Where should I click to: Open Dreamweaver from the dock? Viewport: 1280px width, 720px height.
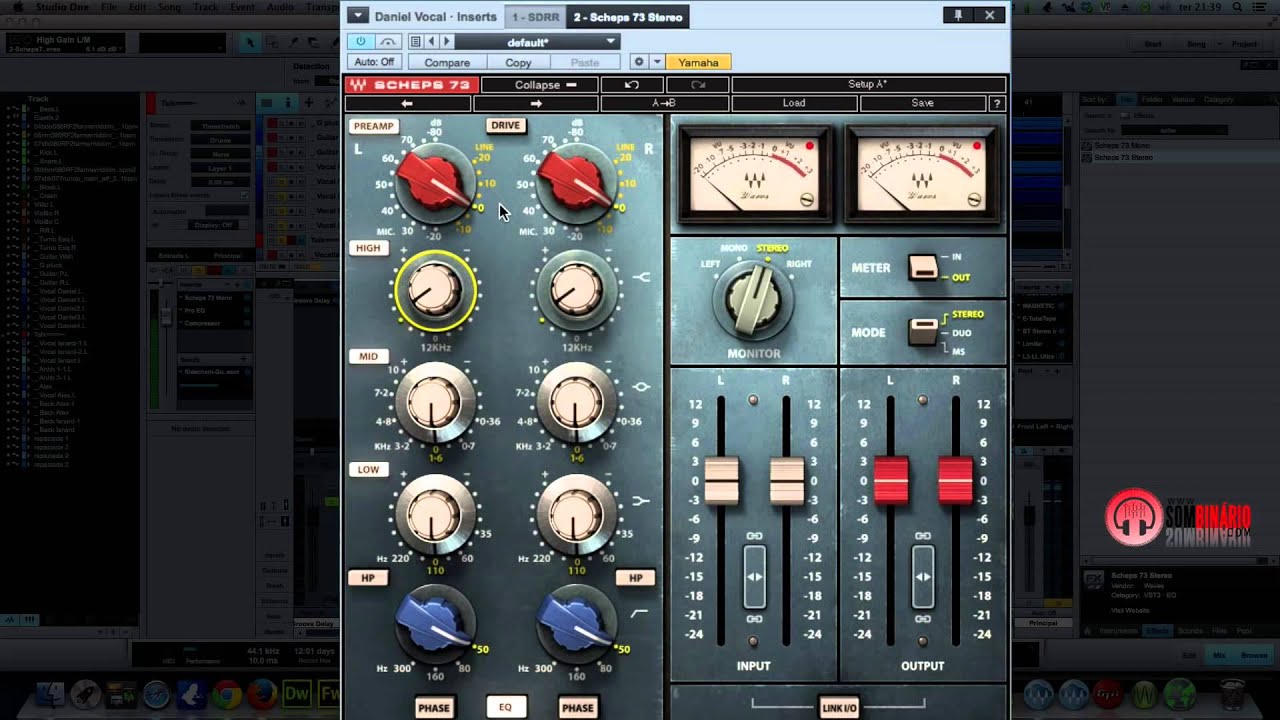[297, 694]
